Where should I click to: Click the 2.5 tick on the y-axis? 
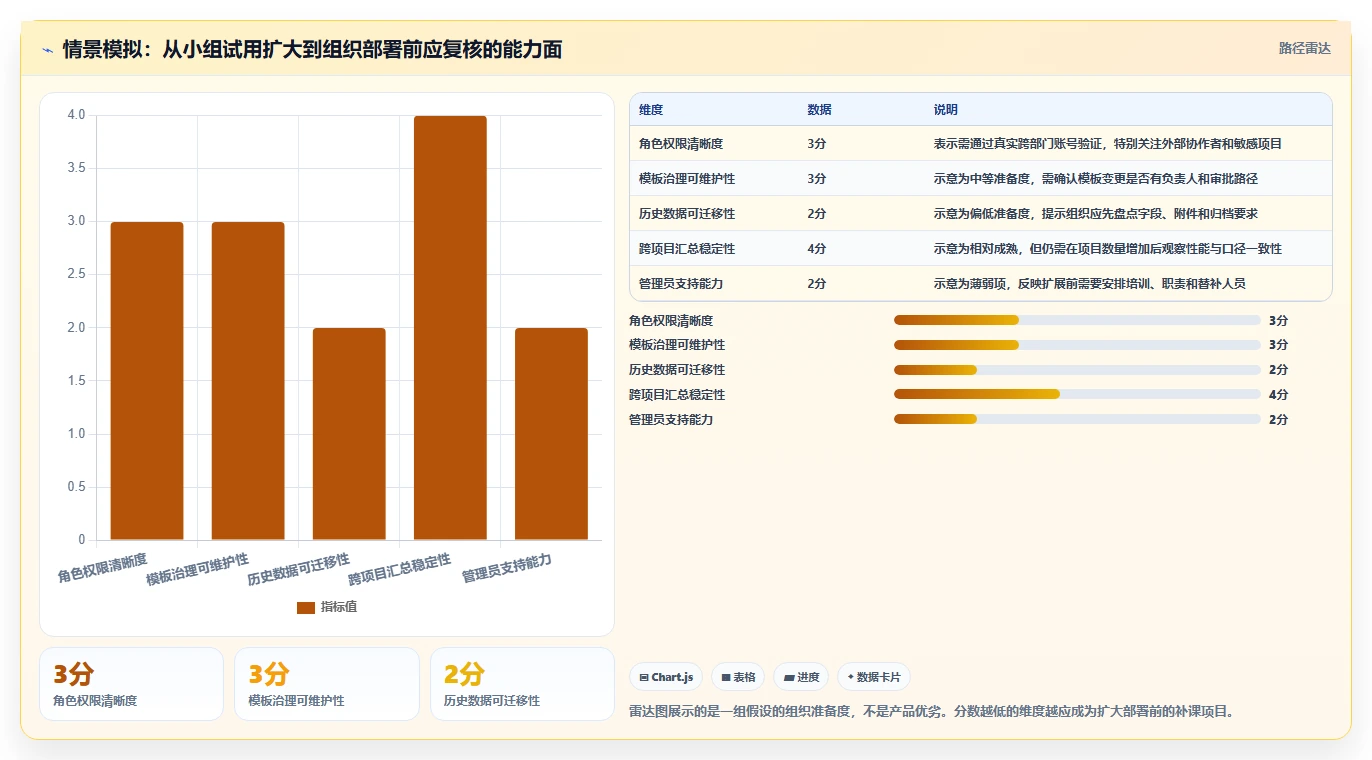pyautogui.click(x=76, y=274)
